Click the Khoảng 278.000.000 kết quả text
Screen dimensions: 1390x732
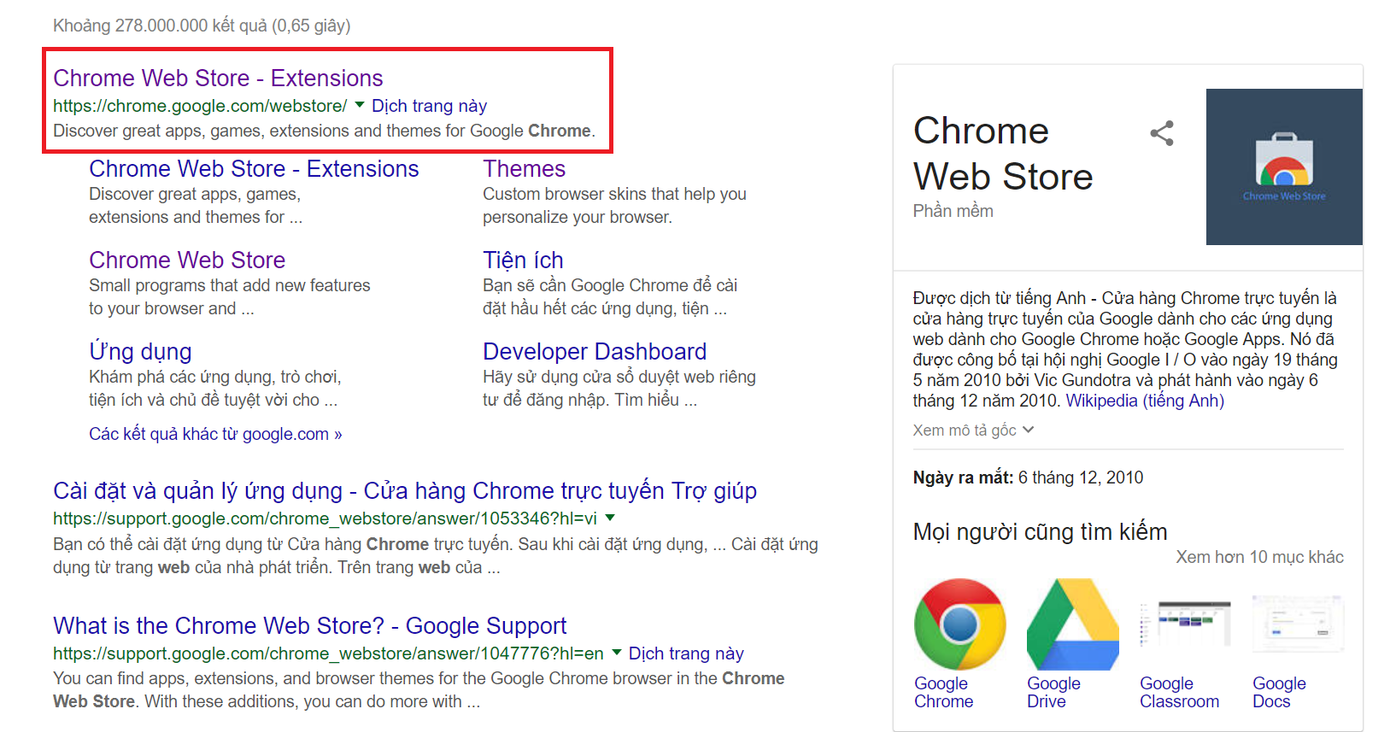tap(202, 25)
